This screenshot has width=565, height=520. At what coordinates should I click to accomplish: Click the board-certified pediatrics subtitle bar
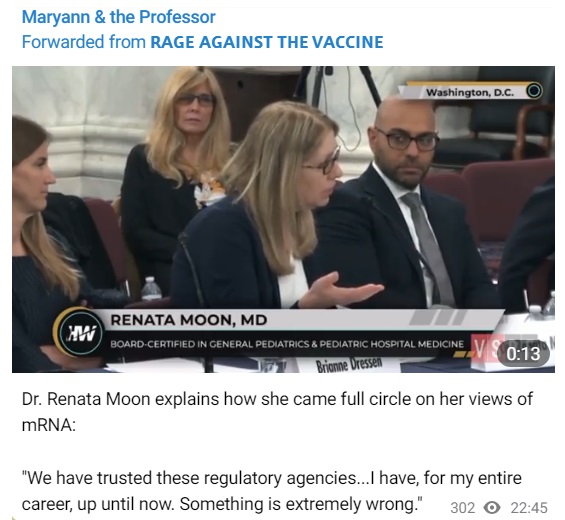[287, 344]
